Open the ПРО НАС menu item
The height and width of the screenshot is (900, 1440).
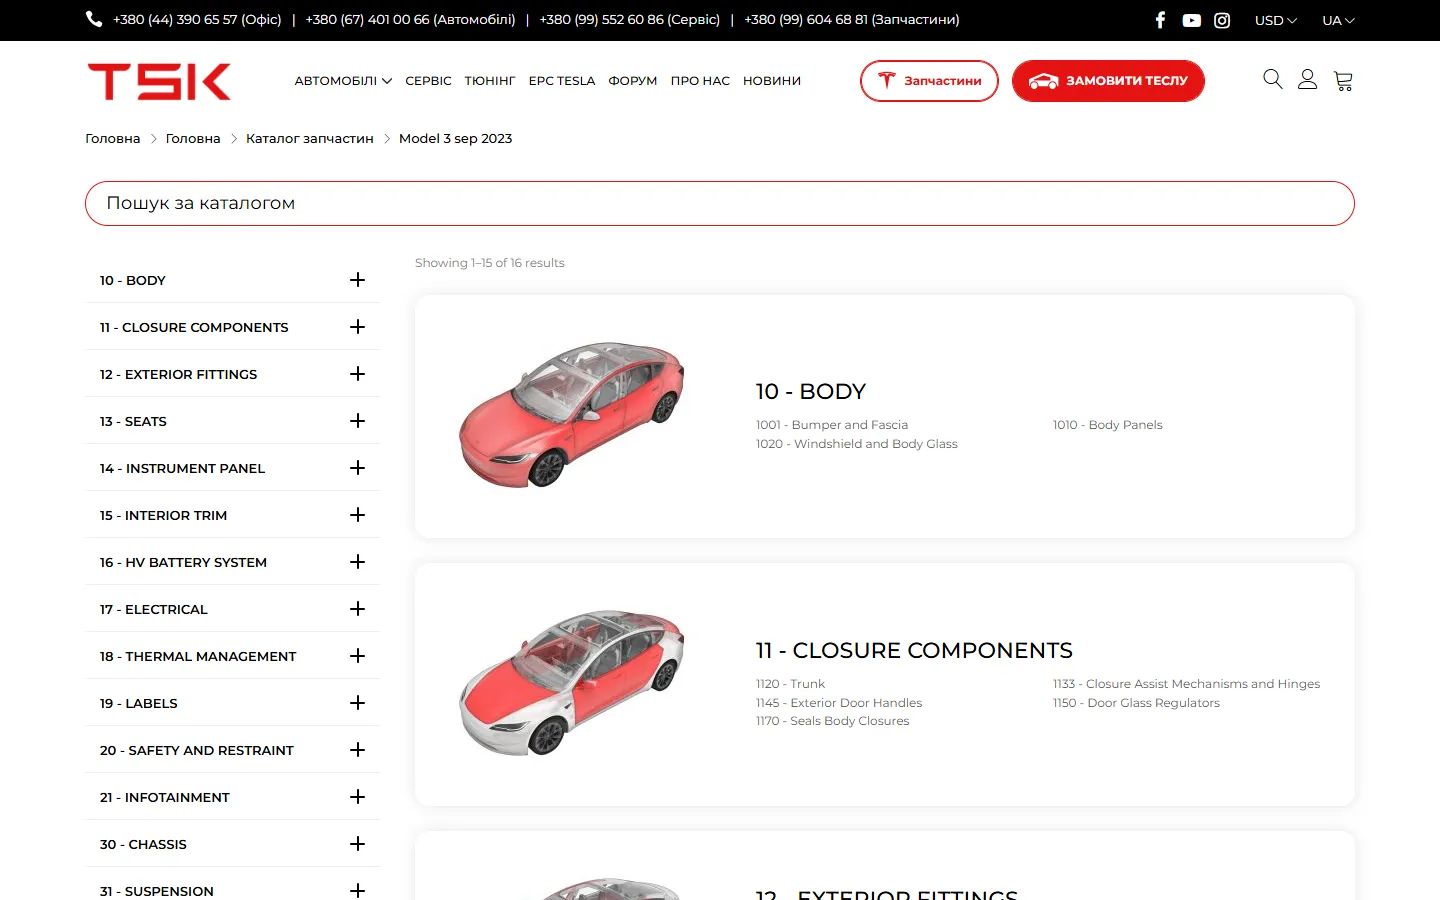700,81
